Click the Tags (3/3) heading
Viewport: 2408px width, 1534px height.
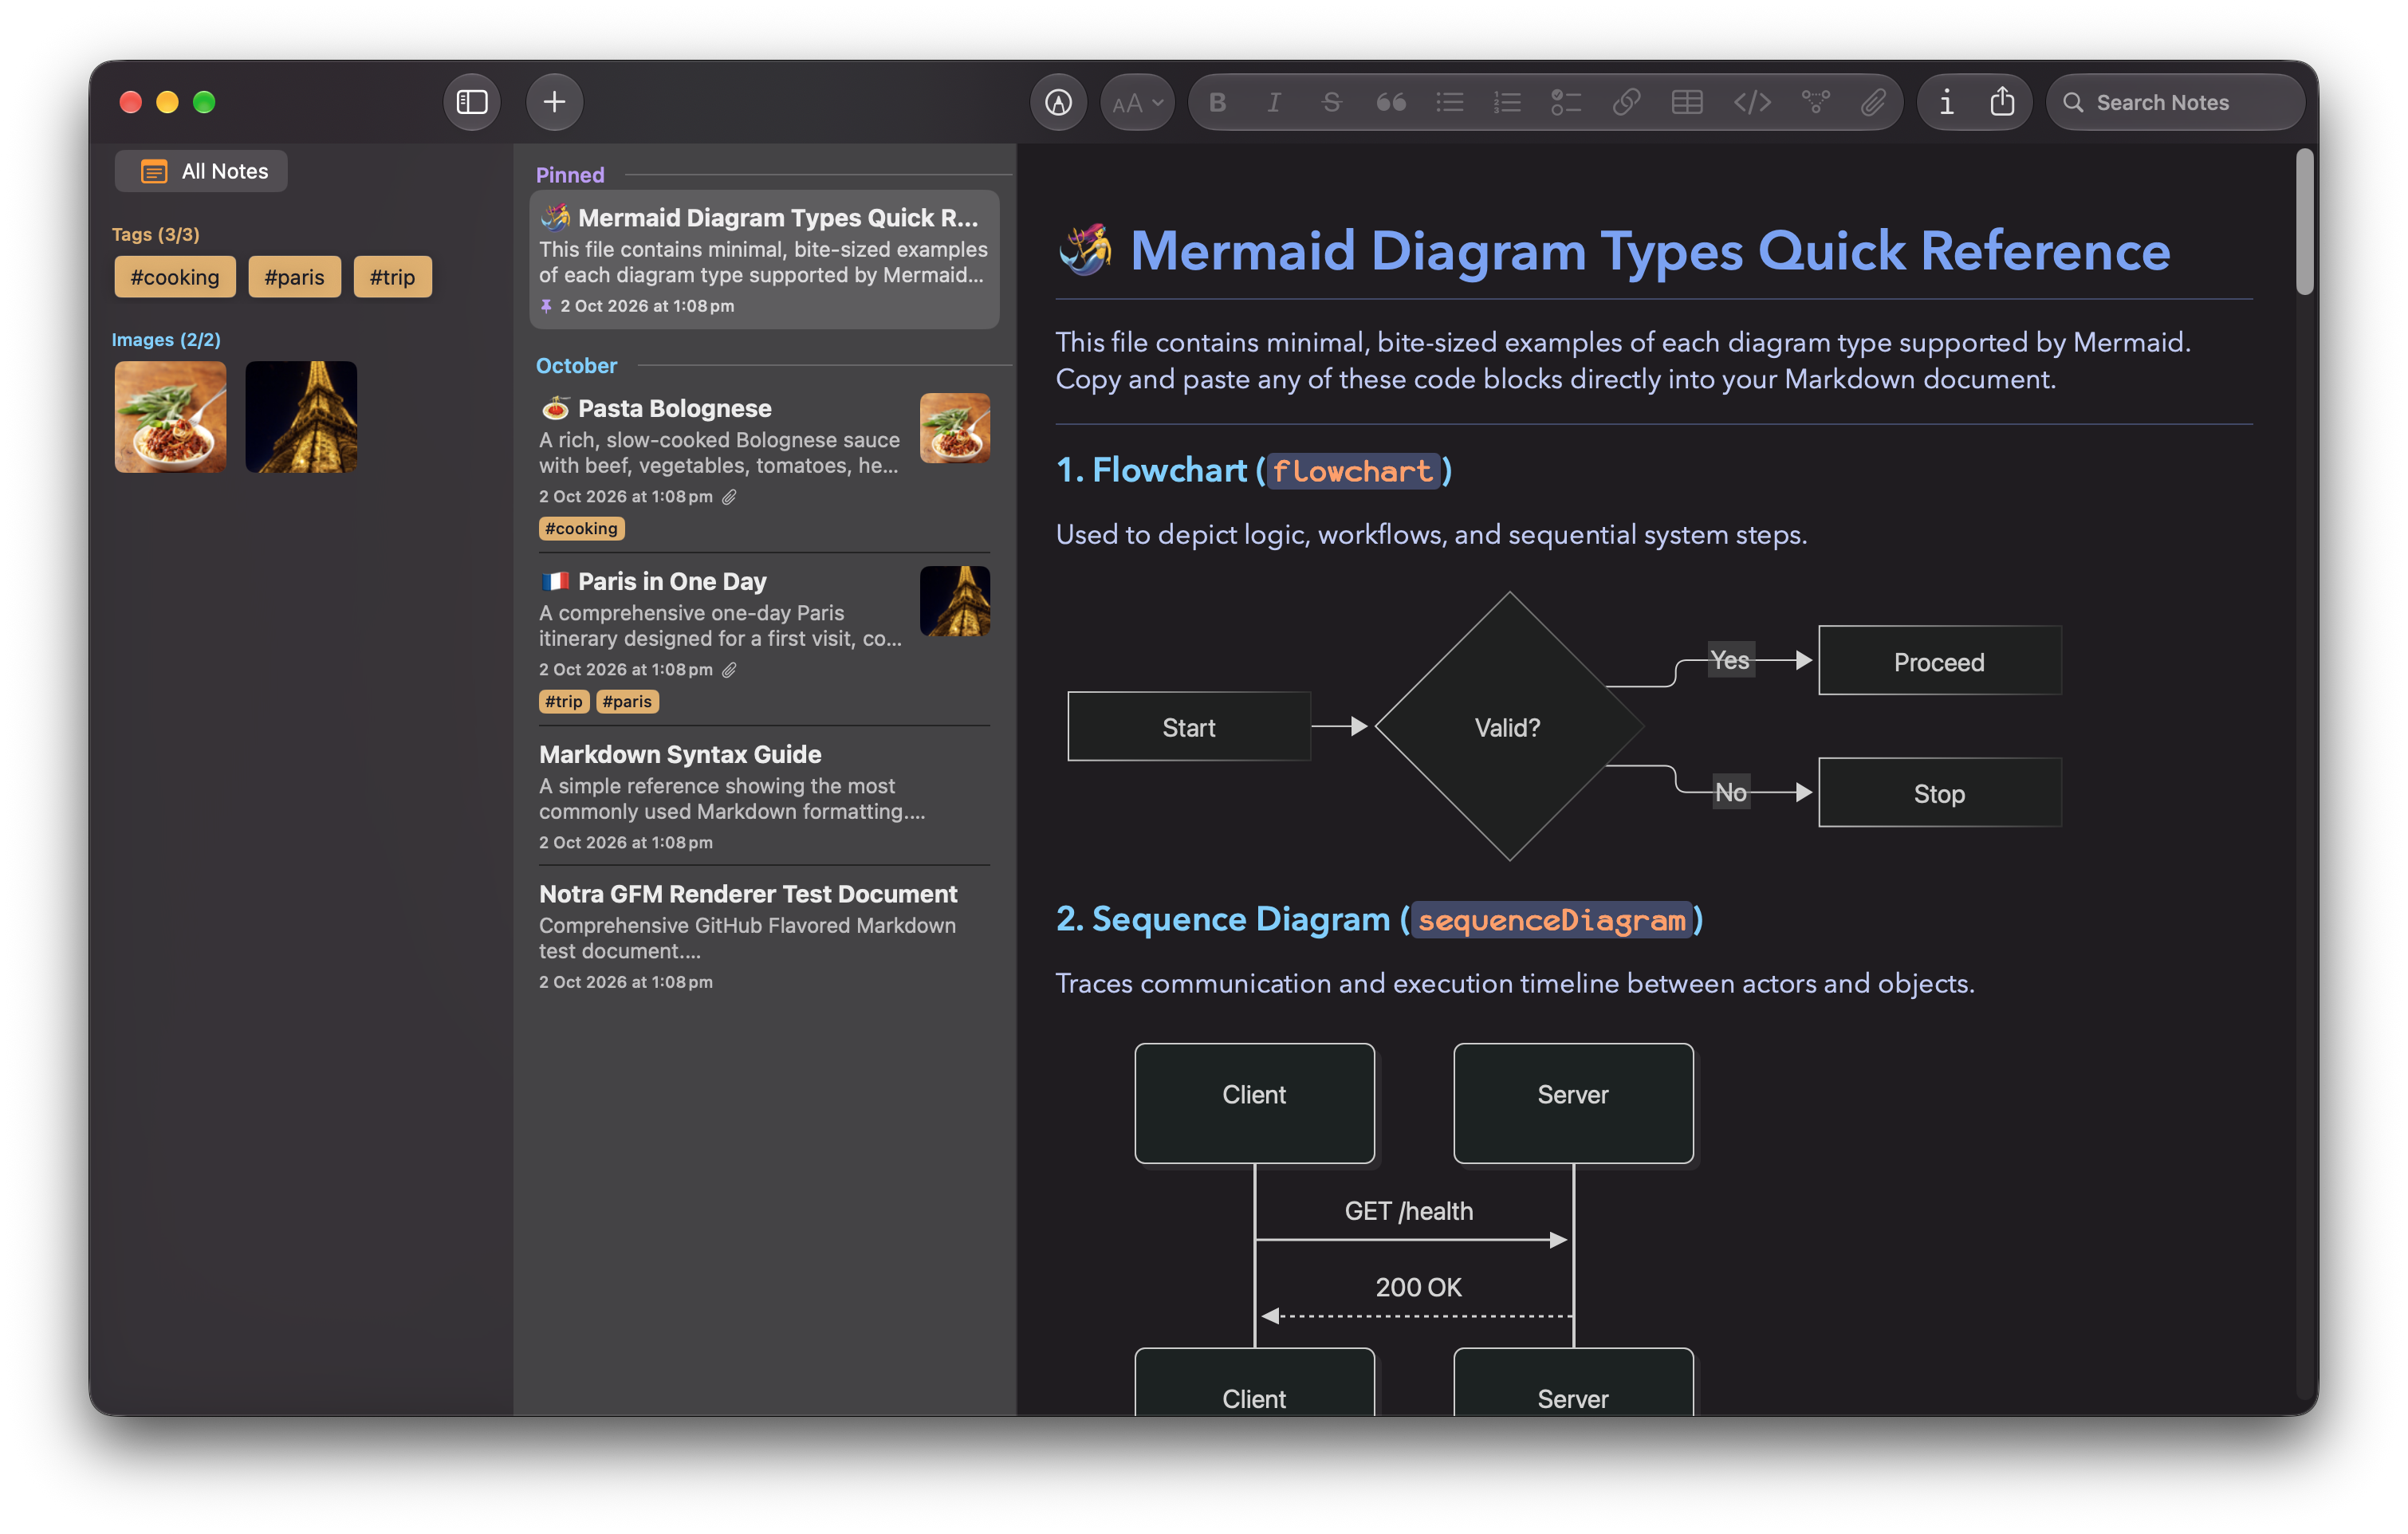point(155,234)
